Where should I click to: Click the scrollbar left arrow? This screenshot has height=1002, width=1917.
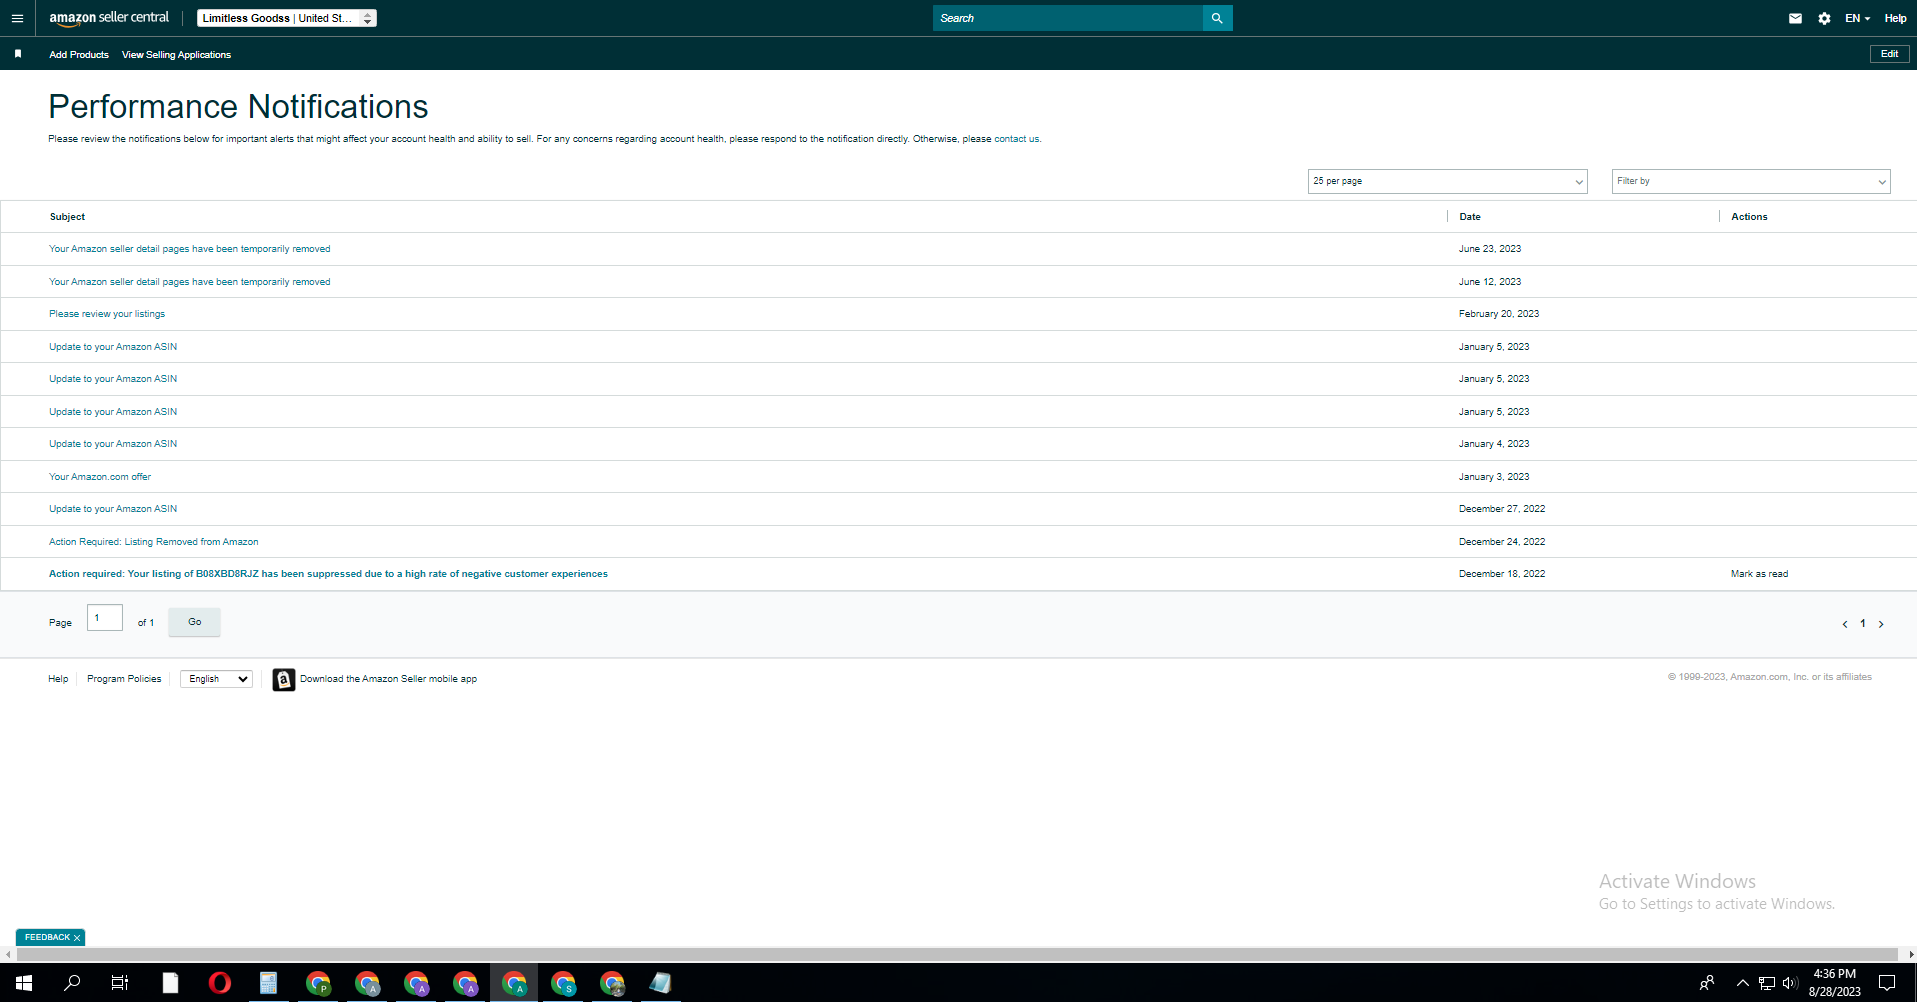(x=8, y=954)
